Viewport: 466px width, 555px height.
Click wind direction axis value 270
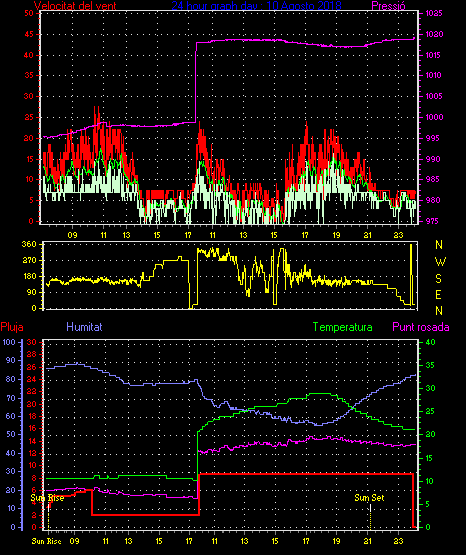pos(29,260)
